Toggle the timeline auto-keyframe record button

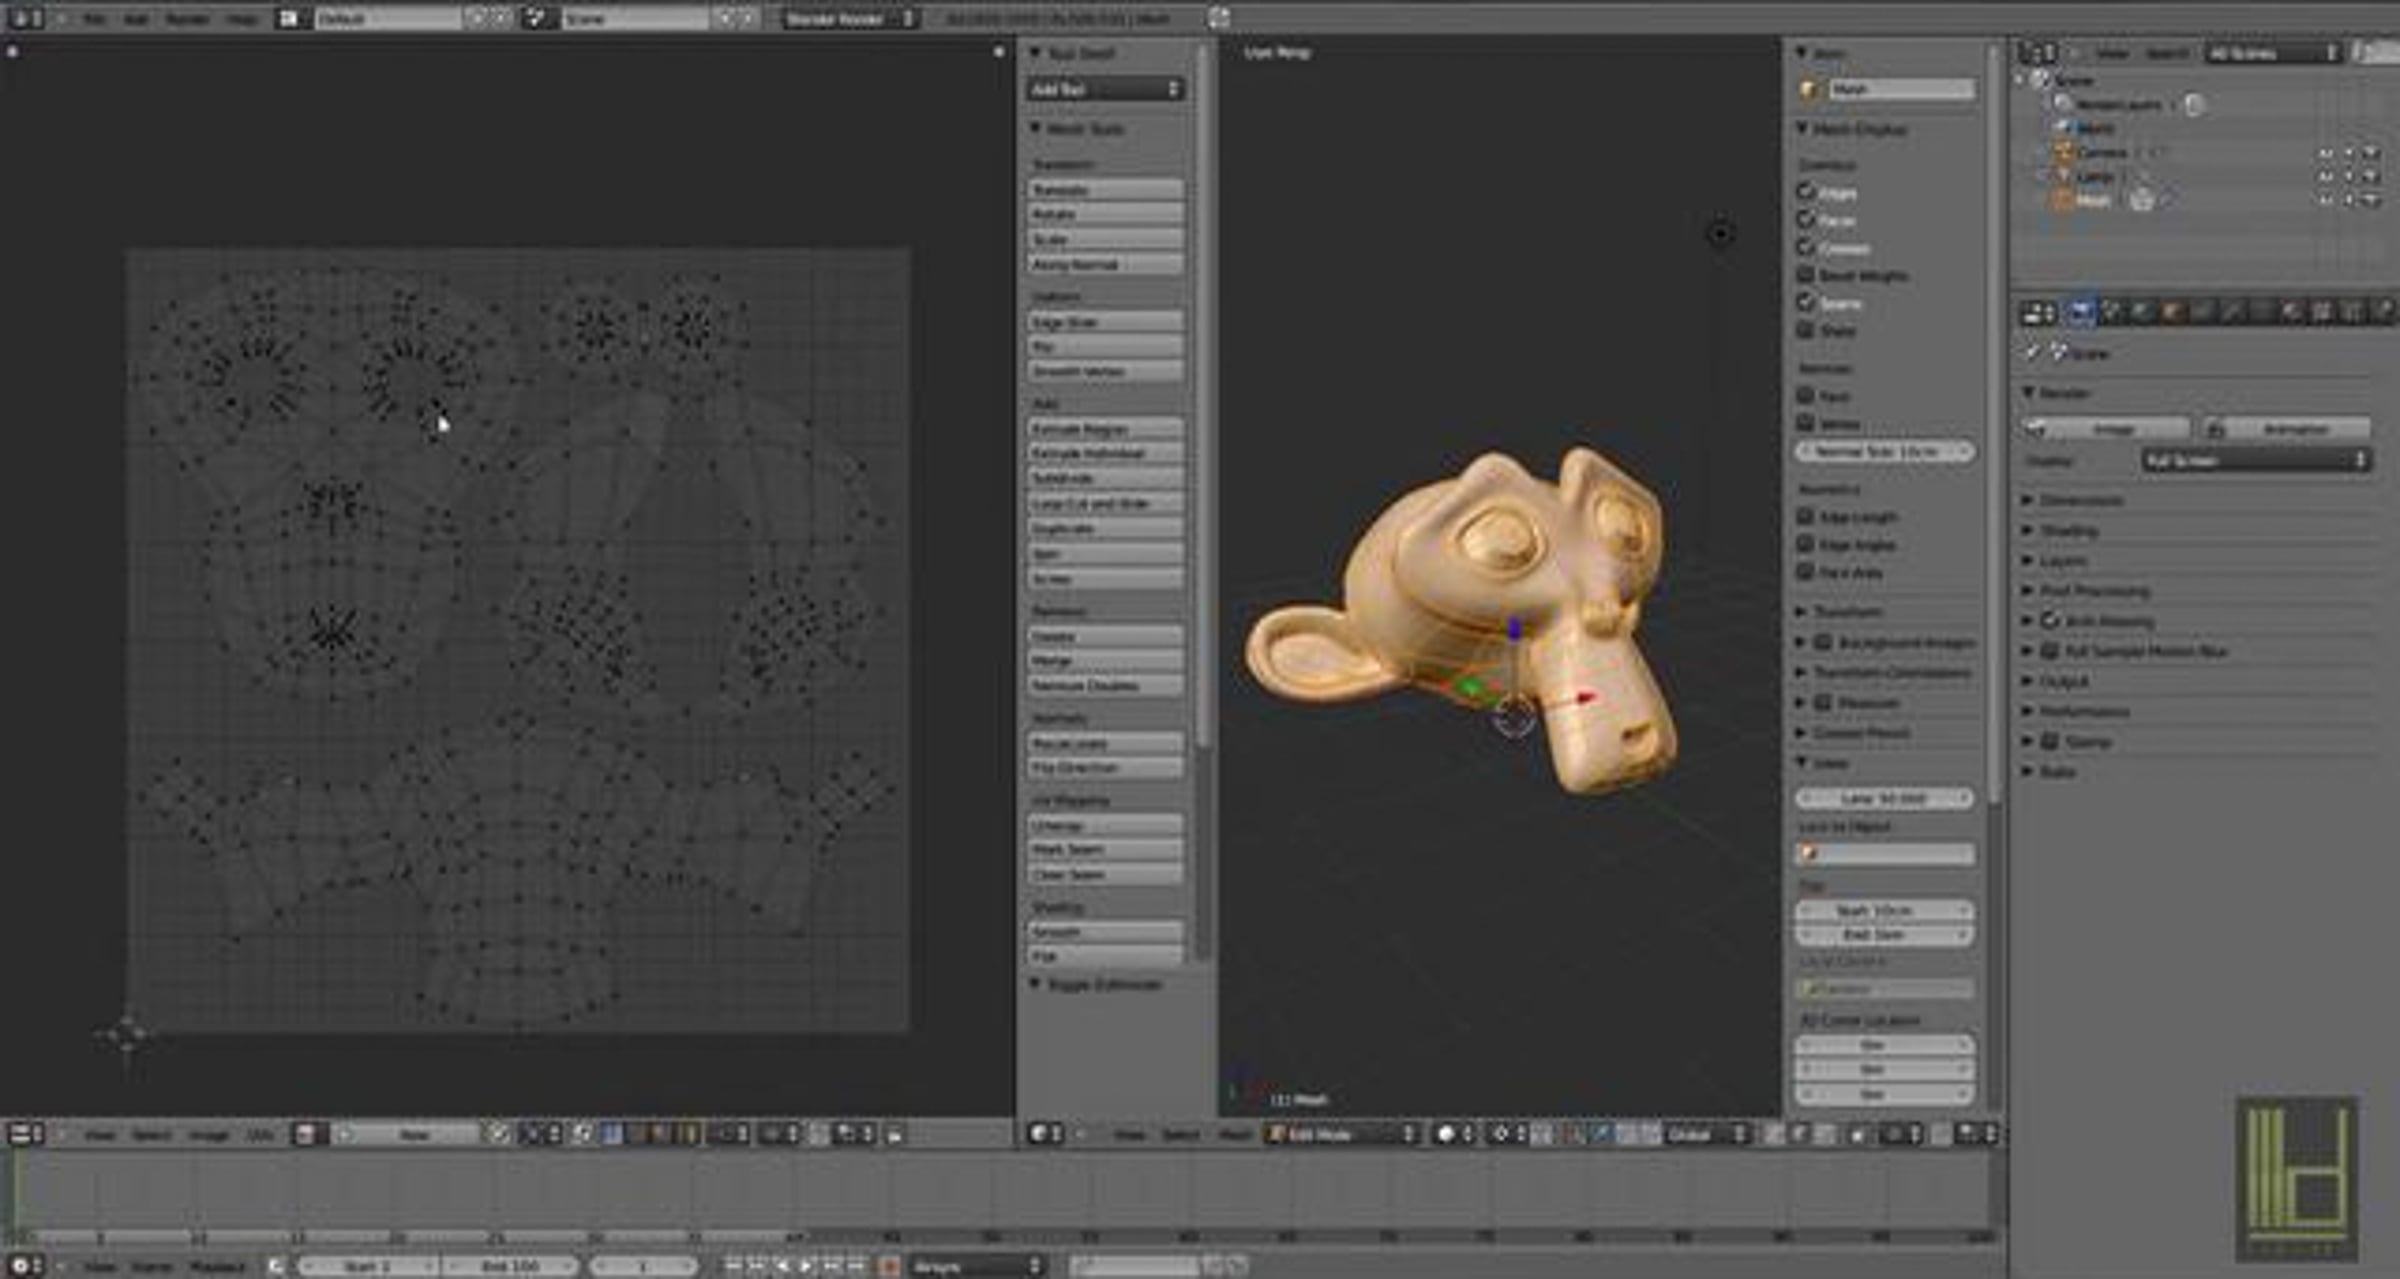pyautogui.click(x=889, y=1266)
